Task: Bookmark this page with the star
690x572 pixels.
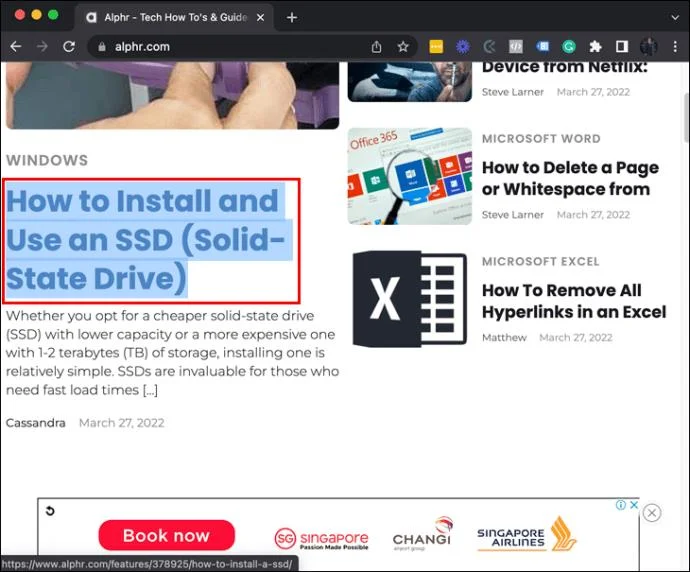Action: pos(403,47)
